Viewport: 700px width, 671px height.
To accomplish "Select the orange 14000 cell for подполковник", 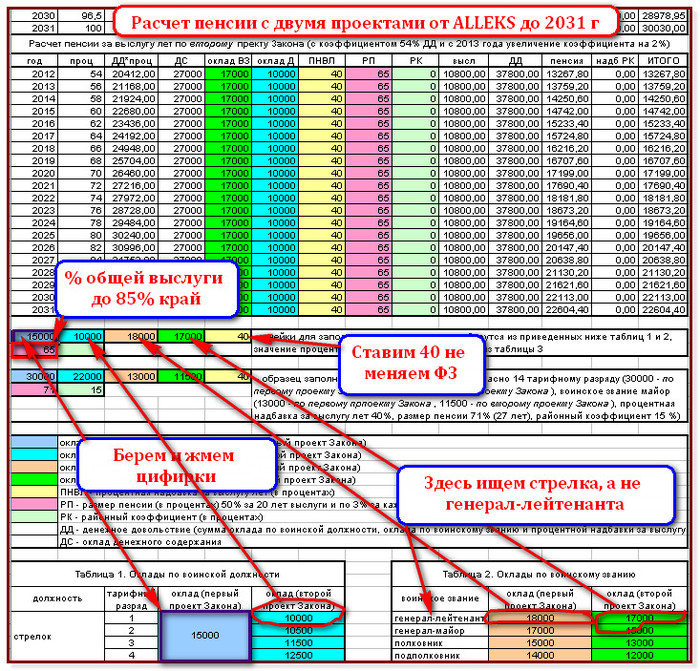I will click(540, 656).
